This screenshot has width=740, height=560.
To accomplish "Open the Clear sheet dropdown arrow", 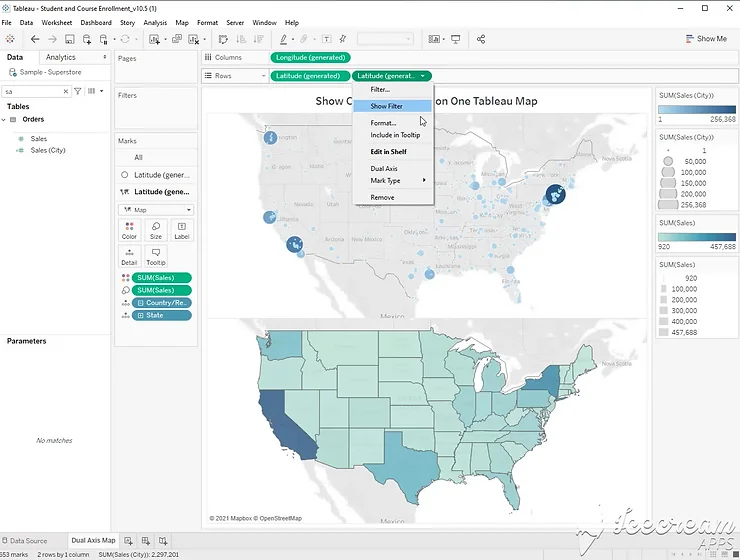I will coord(204,40).
